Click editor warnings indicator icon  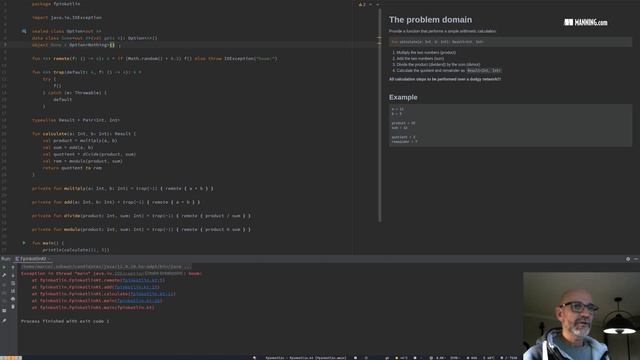361,4
